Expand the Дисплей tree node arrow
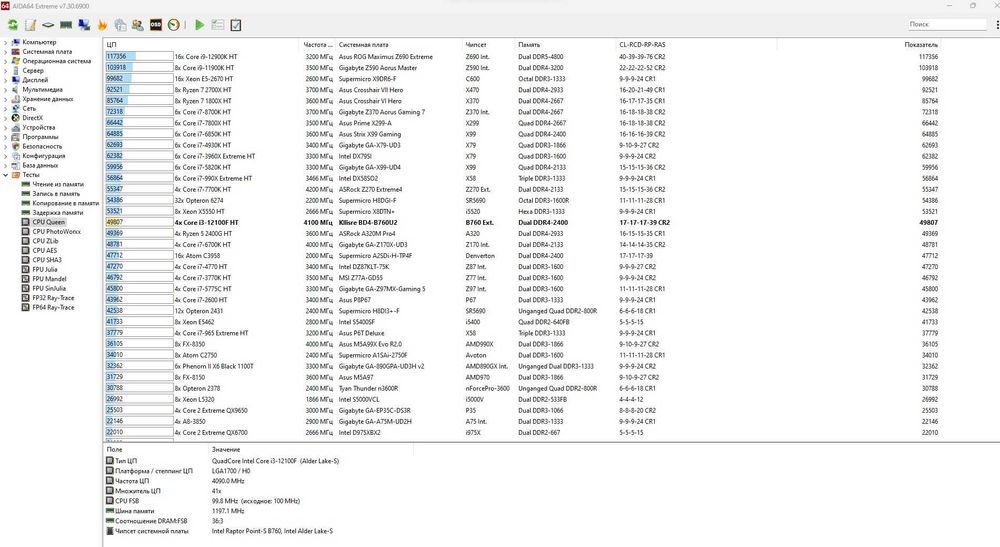Image resolution: width=1000 pixels, height=547 pixels. point(5,80)
